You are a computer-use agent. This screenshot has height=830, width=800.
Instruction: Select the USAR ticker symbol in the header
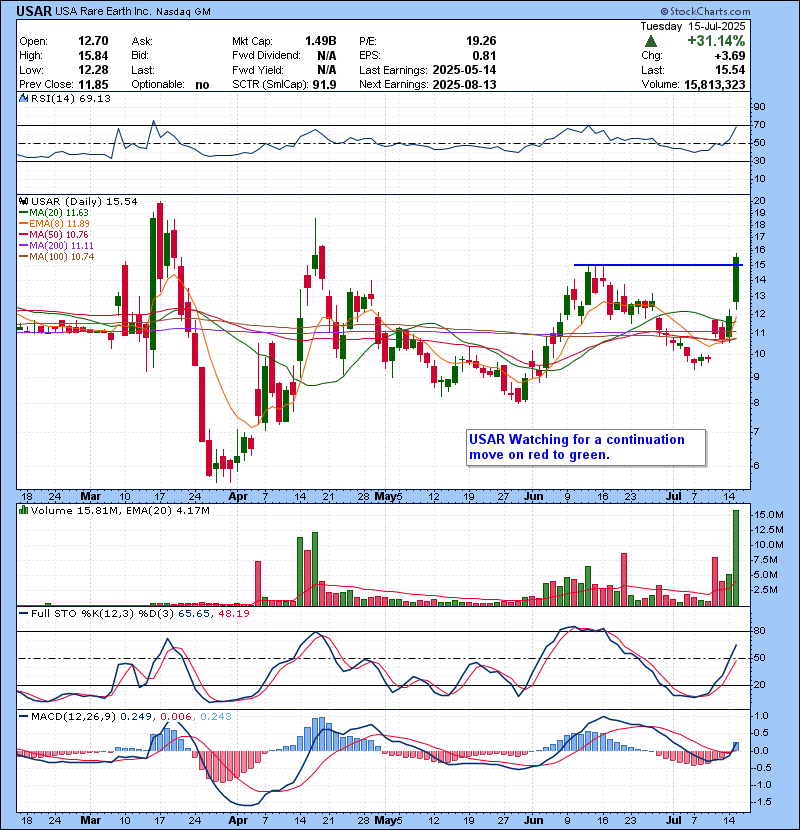pos(34,11)
